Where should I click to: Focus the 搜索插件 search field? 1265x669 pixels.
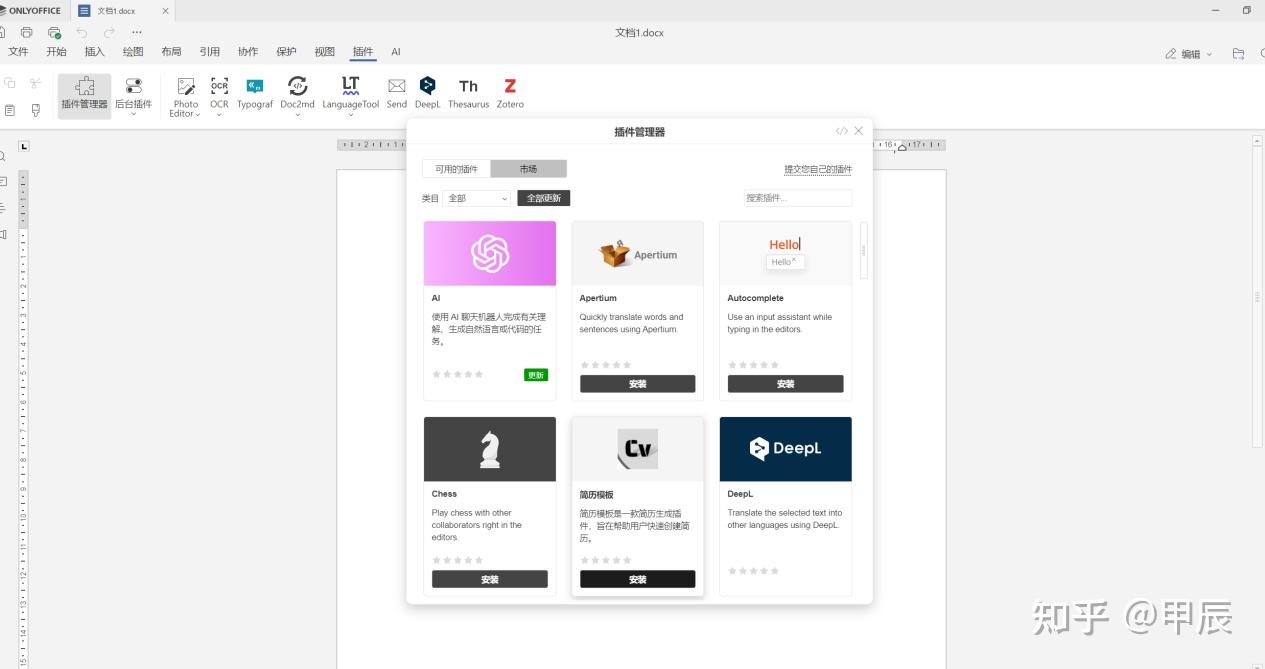(x=798, y=198)
